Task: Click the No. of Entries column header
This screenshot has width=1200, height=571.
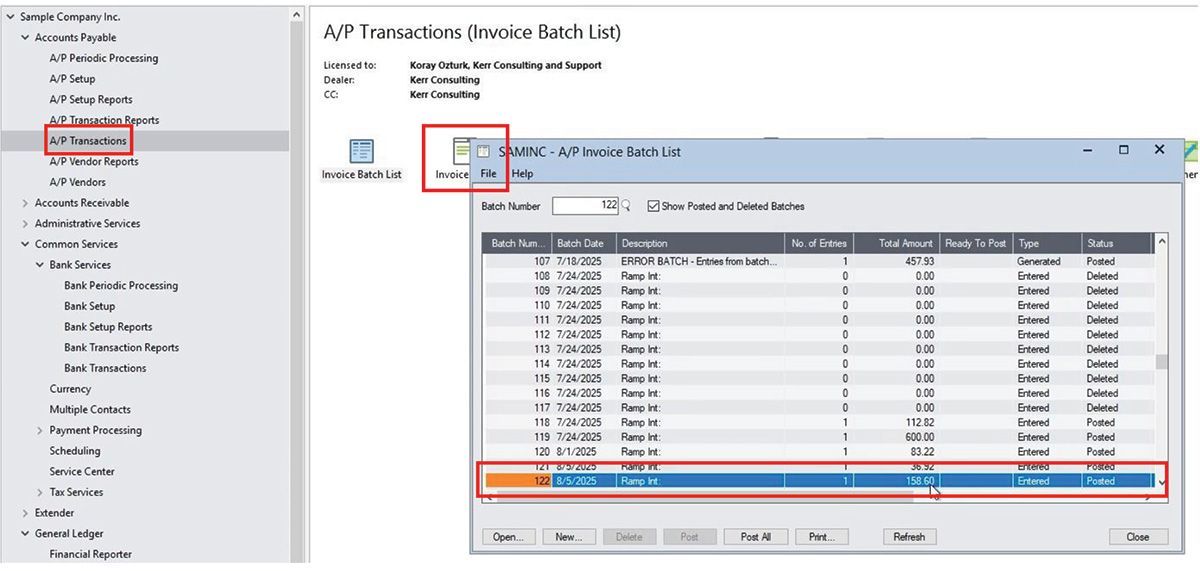Action: [819, 243]
